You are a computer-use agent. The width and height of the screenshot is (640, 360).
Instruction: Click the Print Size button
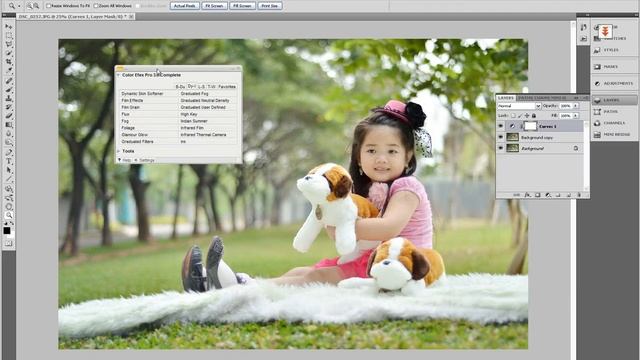click(270, 6)
